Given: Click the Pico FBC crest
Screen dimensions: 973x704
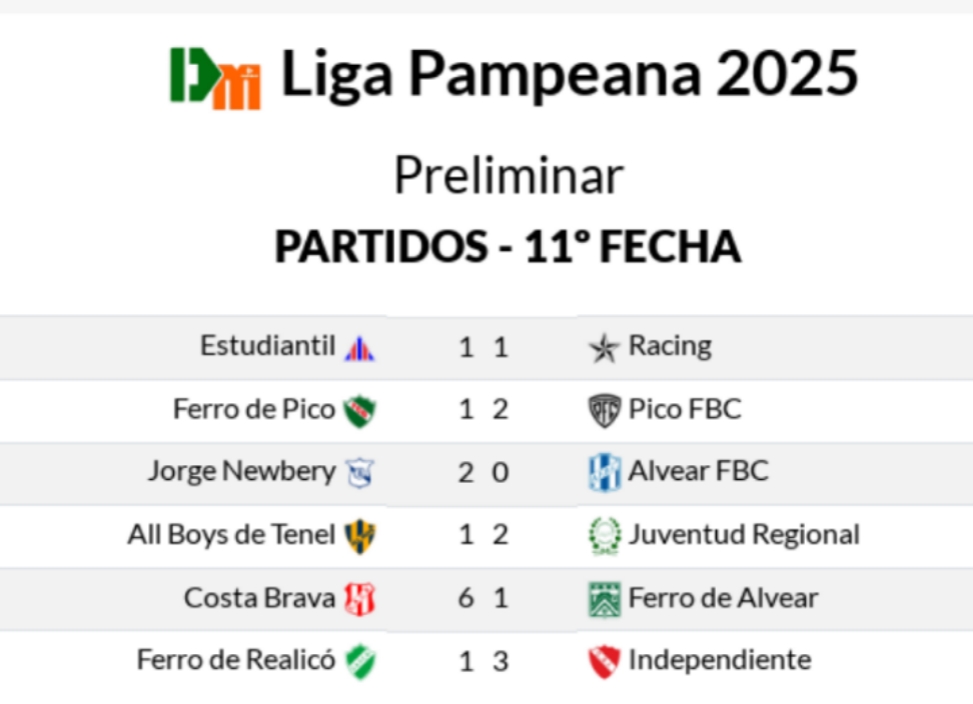Looking at the screenshot, I should click(x=604, y=410).
